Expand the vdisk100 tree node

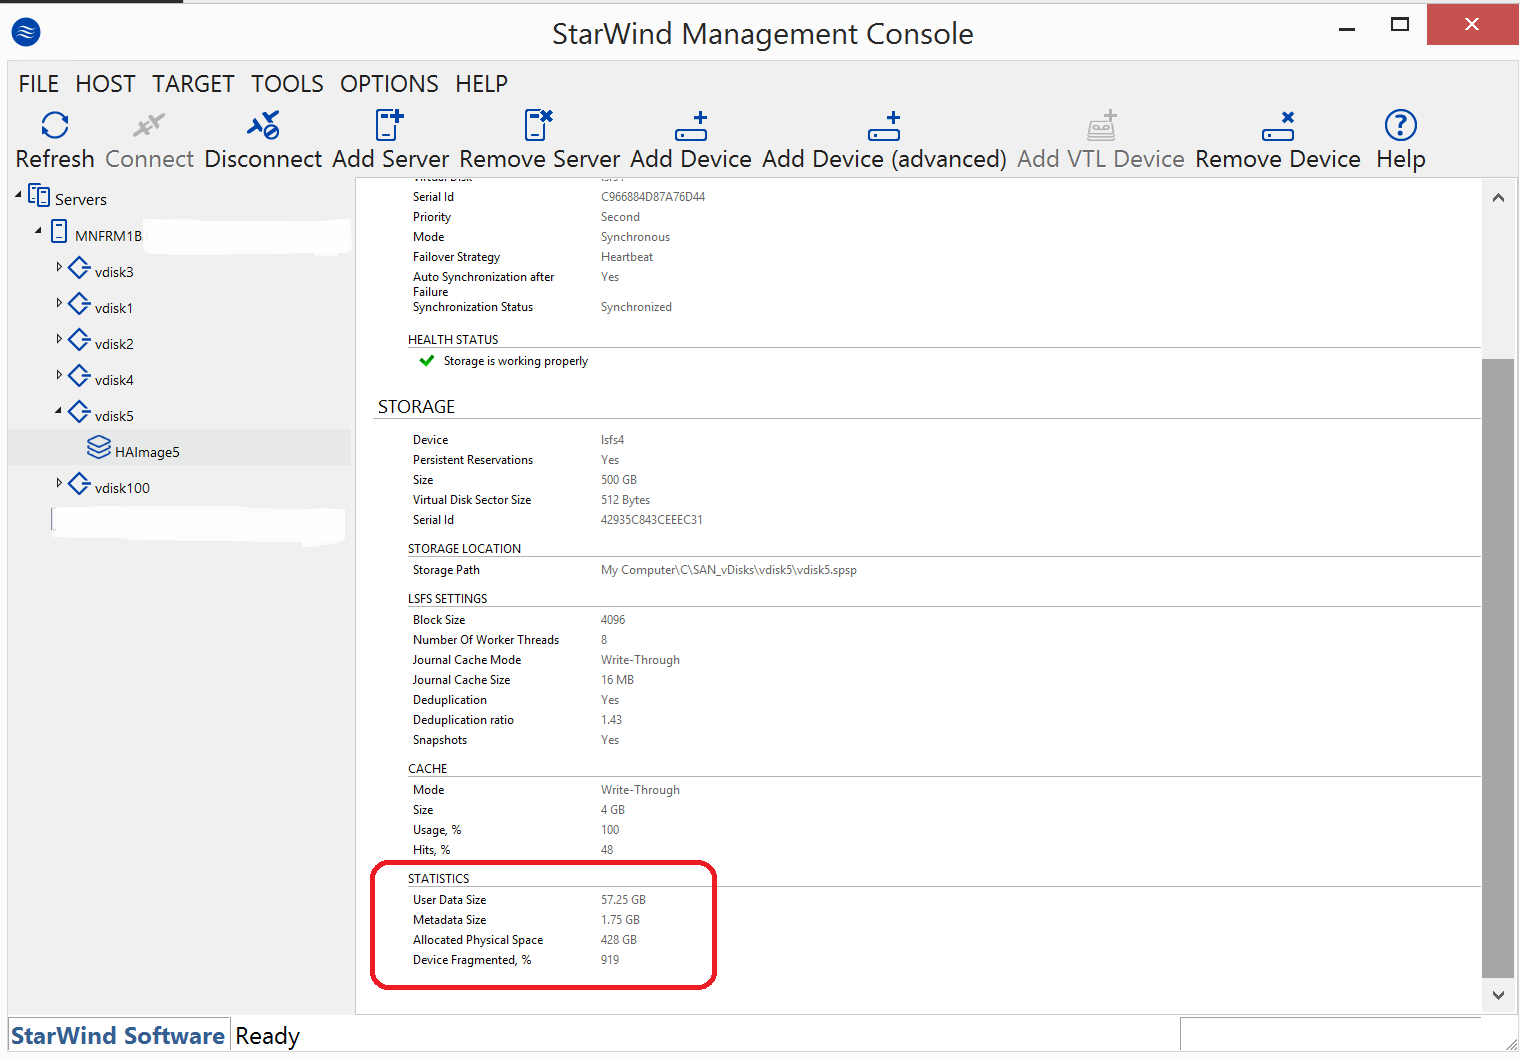point(59,483)
